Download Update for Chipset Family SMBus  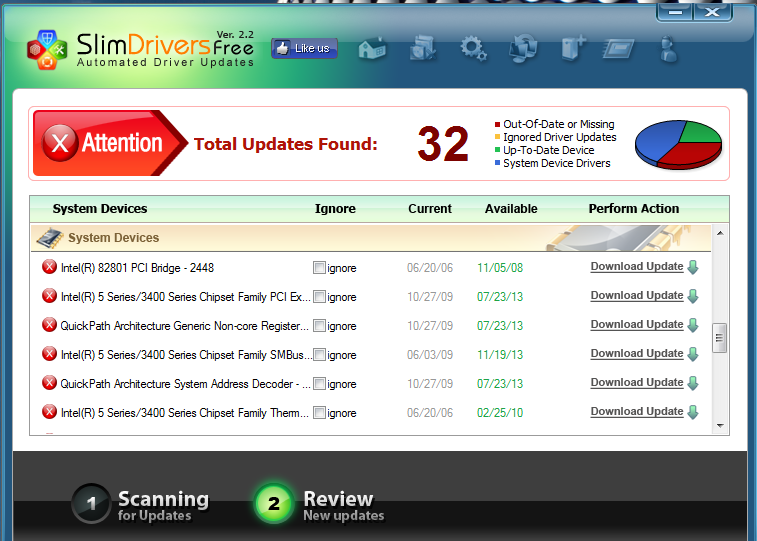[637, 353]
